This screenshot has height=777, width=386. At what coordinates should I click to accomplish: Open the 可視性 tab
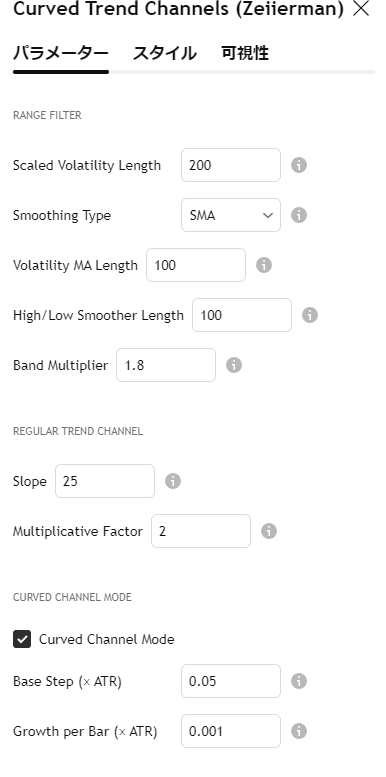coord(245,54)
